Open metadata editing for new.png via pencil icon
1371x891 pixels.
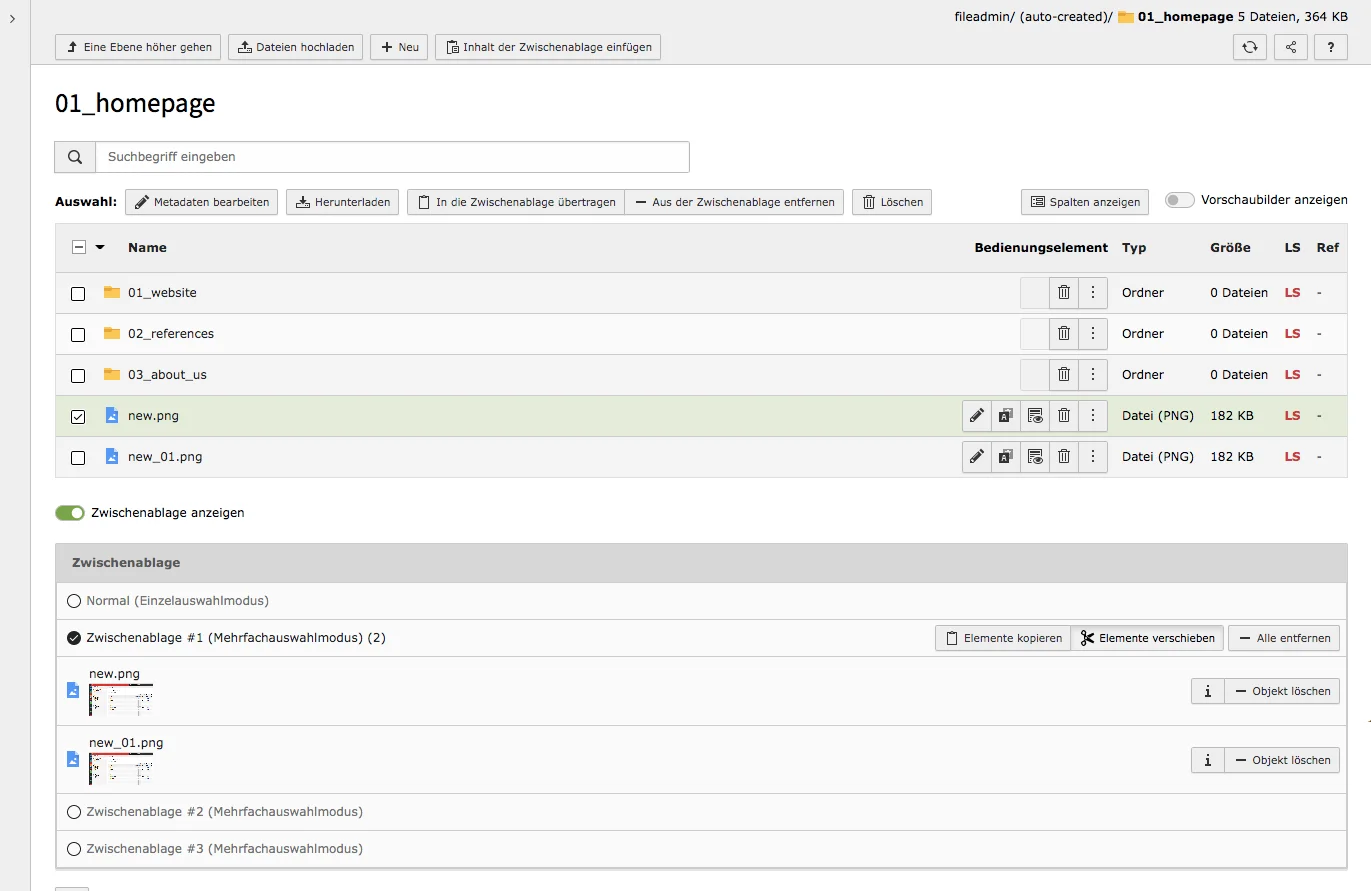(x=976, y=415)
